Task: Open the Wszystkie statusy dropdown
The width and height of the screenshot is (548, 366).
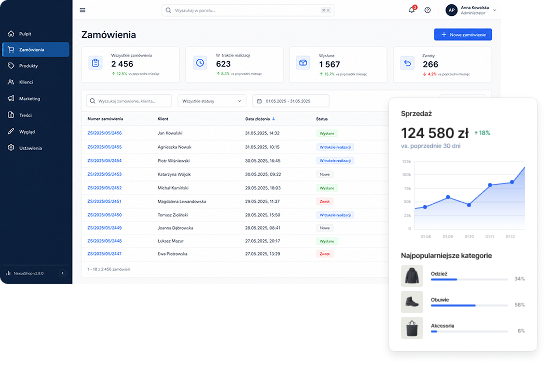Action: 212,101
